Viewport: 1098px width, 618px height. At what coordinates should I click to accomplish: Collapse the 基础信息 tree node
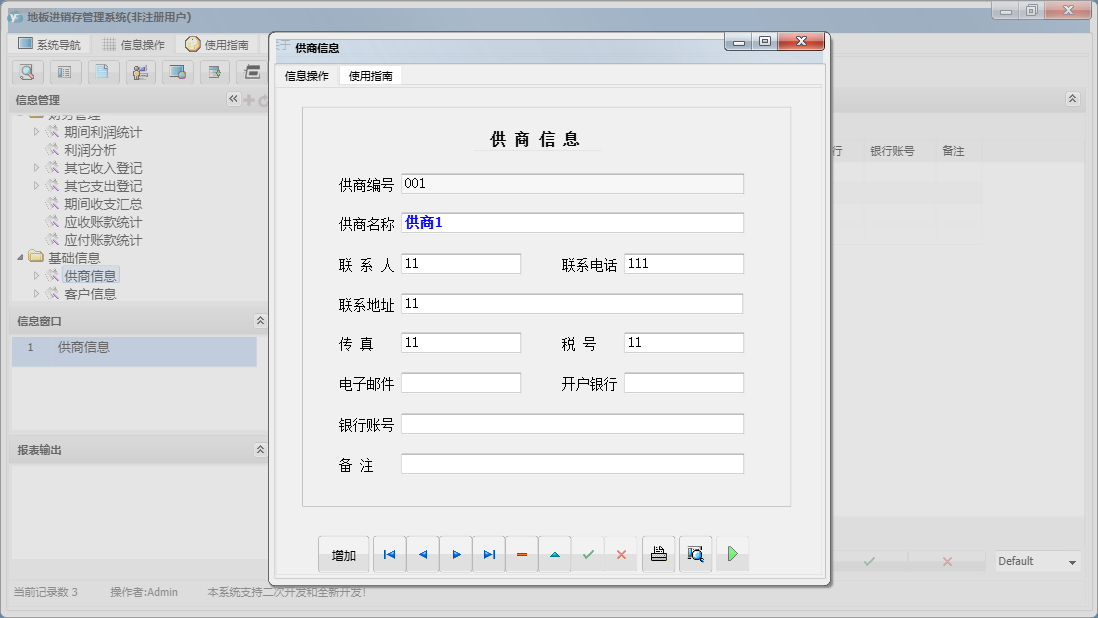20,258
